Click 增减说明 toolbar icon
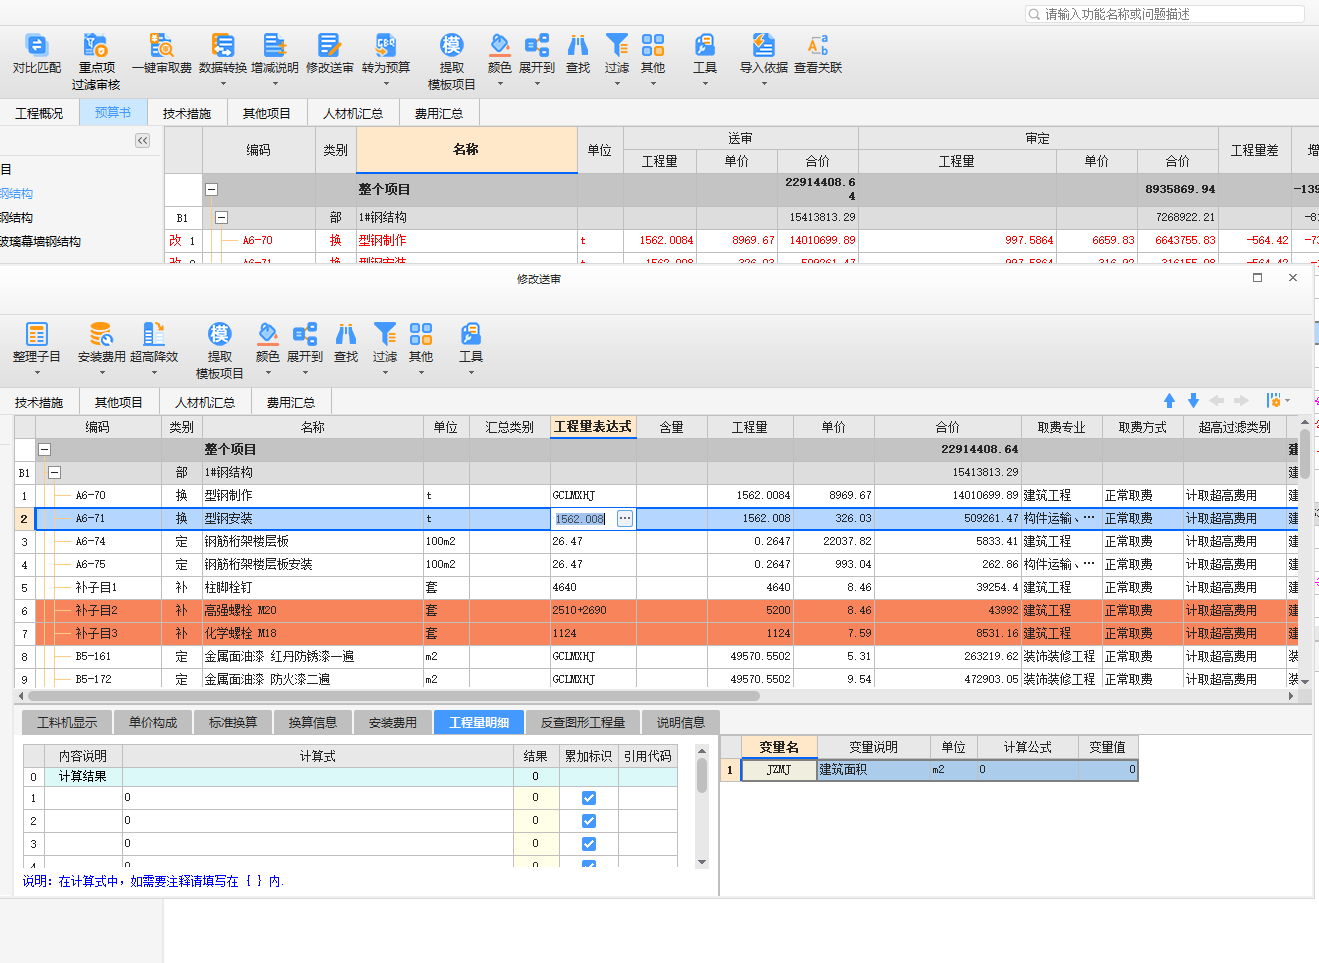This screenshot has height=963, width=1319. [275, 45]
